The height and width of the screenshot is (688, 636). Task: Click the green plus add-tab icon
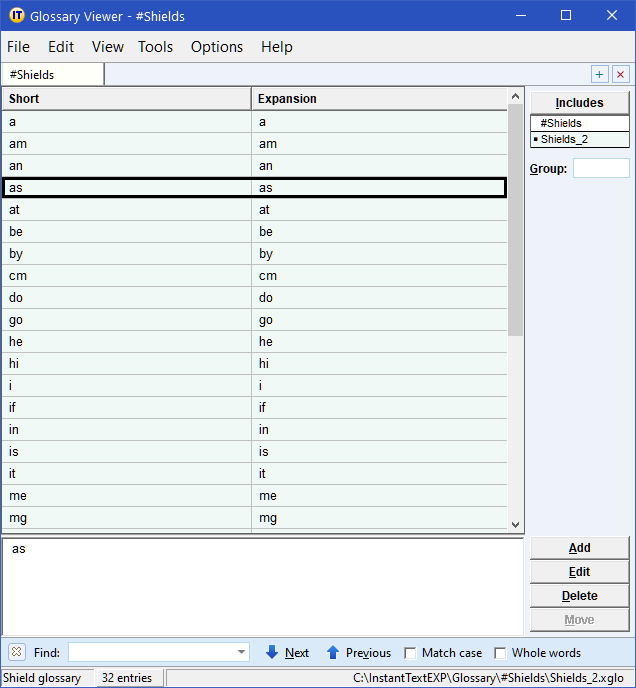coord(599,75)
